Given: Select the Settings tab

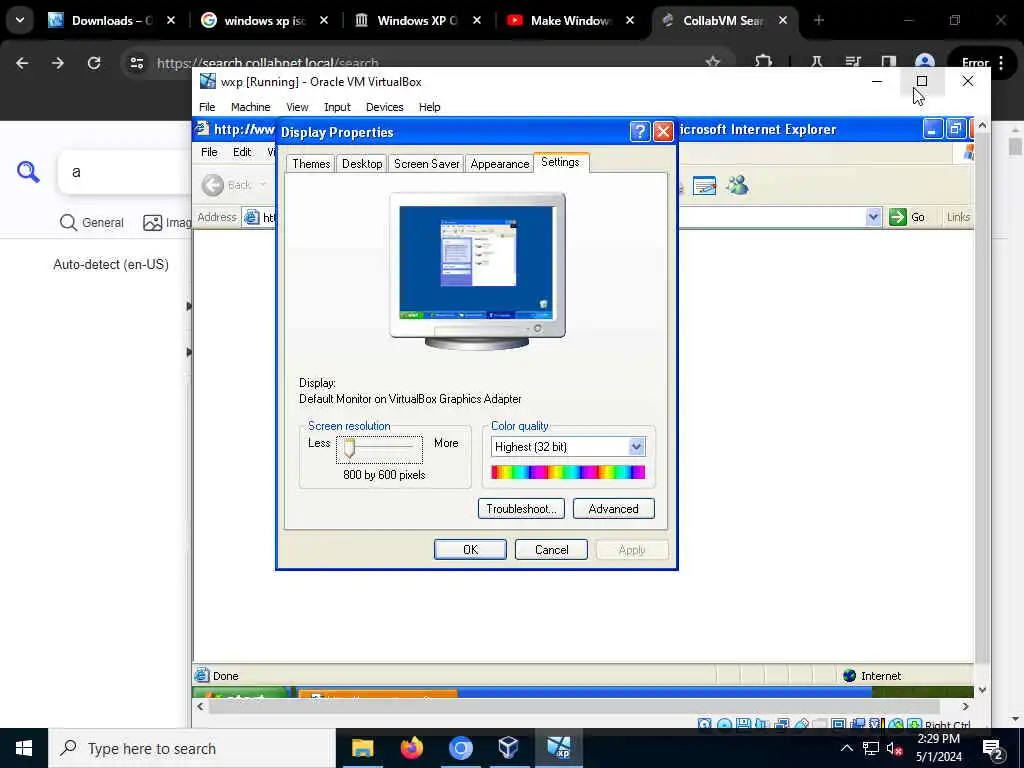Looking at the screenshot, I should coord(560,162).
